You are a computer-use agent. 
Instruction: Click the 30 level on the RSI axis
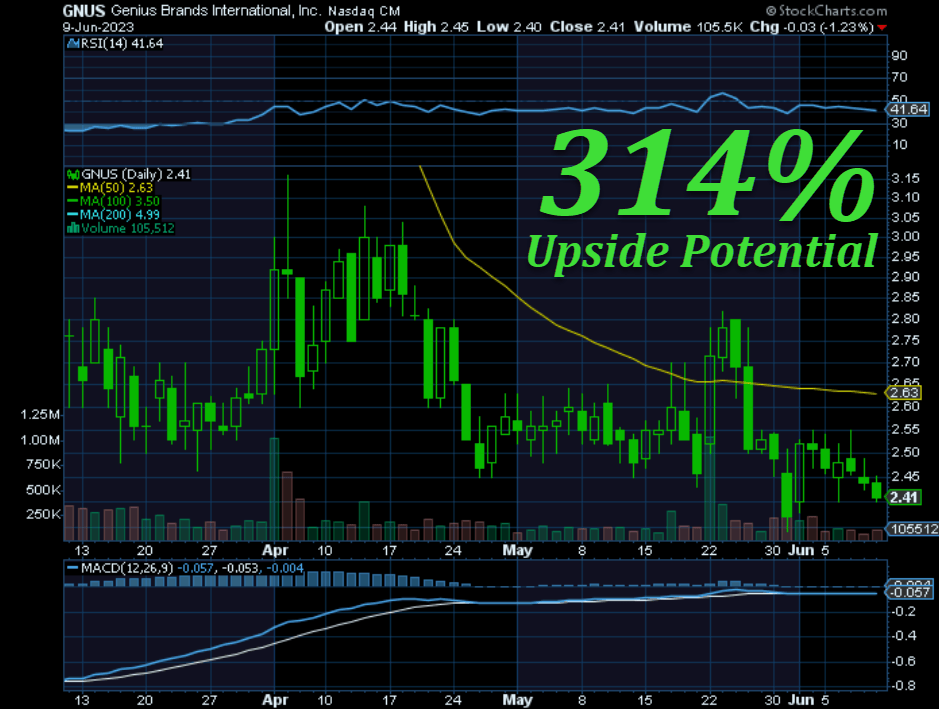coord(899,123)
